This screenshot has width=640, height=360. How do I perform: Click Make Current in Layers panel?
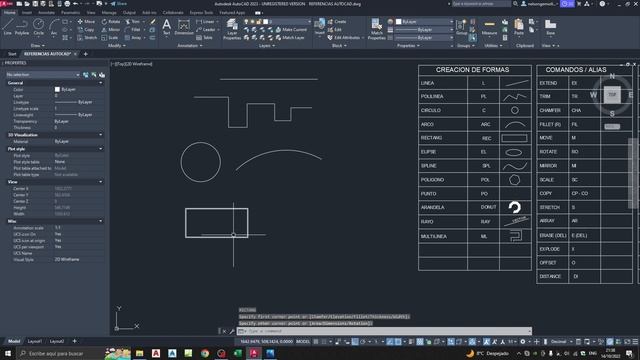291,29
